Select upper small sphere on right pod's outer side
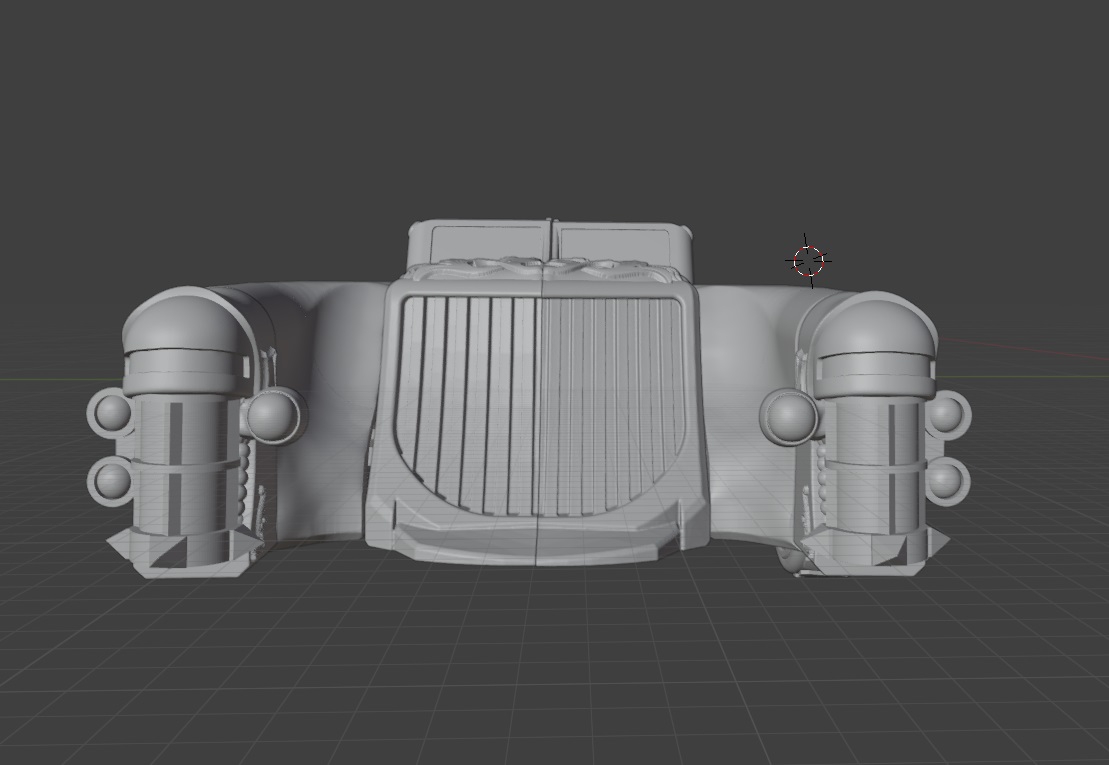Screen dimensions: 1109x765 point(946,413)
